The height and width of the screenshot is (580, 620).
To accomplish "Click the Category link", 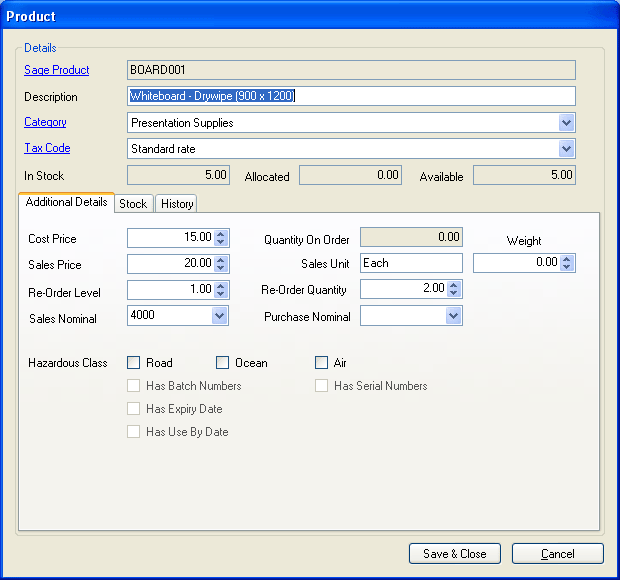I will coord(45,122).
